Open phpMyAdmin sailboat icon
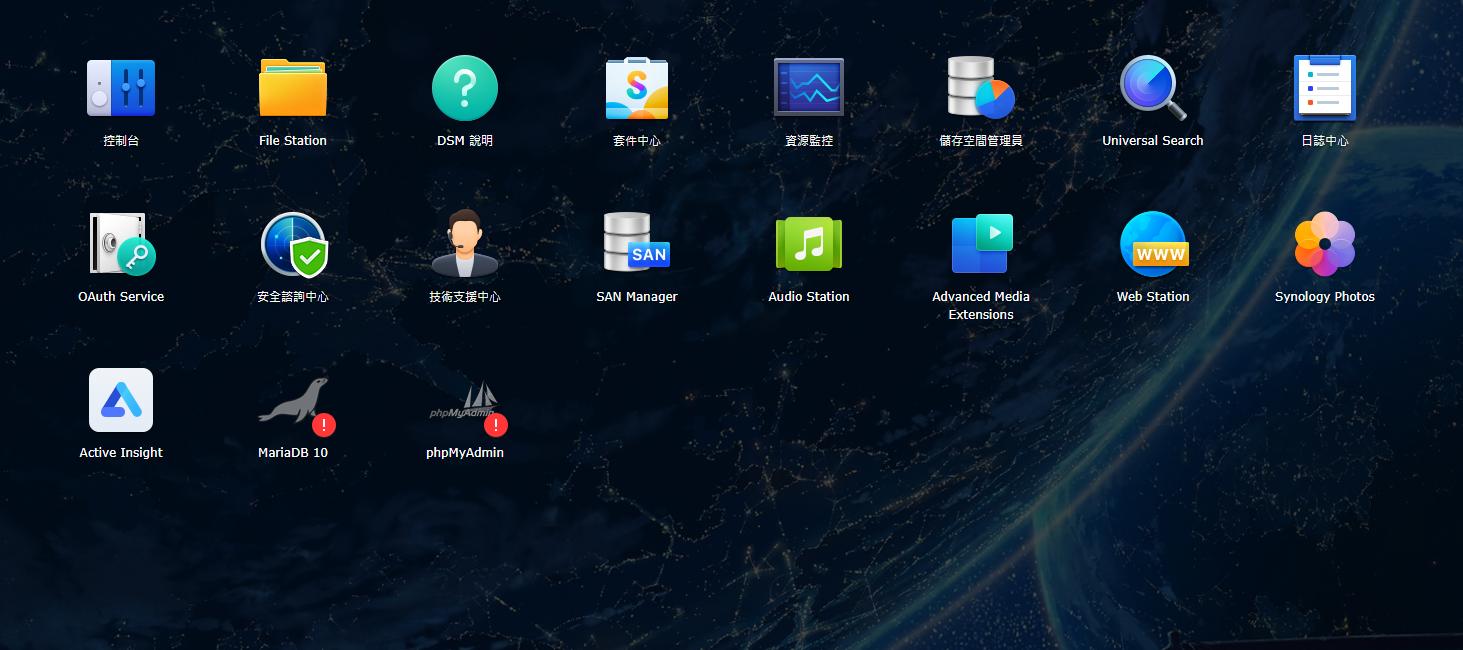This screenshot has height=650, width=1463. click(x=465, y=402)
